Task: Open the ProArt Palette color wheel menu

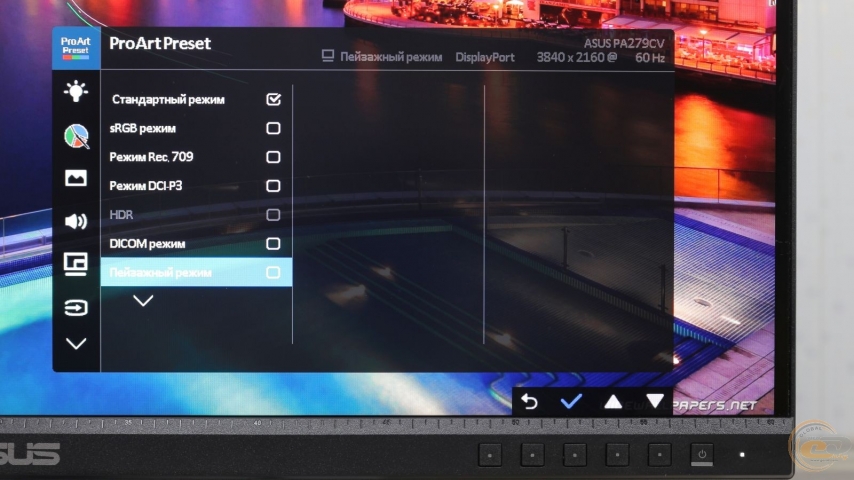Action: (76, 136)
